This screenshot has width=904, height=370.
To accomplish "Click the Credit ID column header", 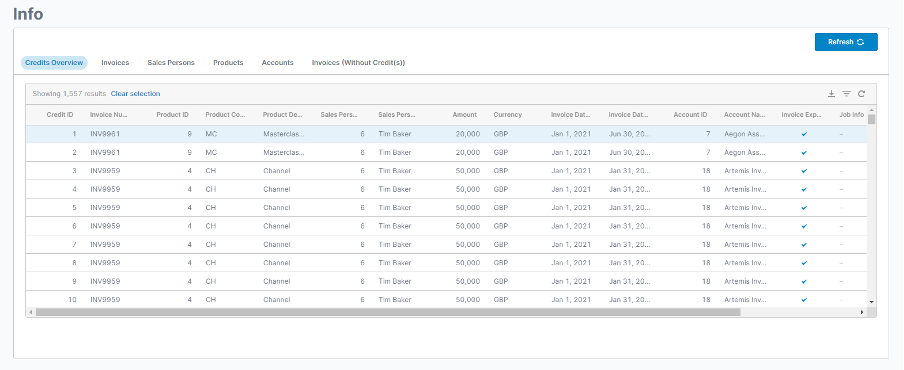I will (x=60, y=115).
